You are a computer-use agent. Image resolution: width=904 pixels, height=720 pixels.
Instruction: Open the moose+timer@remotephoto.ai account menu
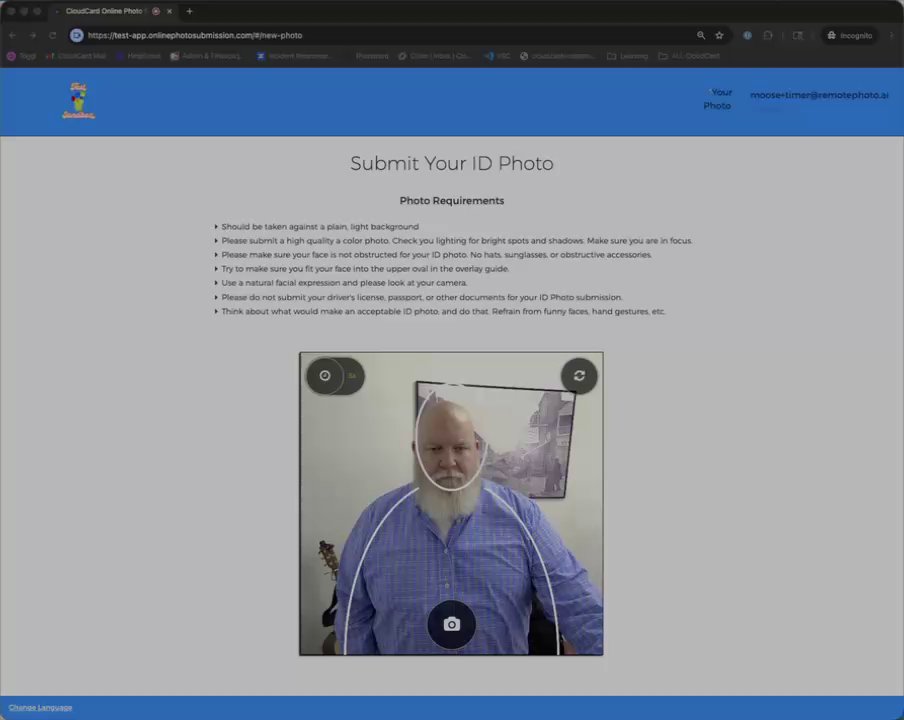click(819, 95)
